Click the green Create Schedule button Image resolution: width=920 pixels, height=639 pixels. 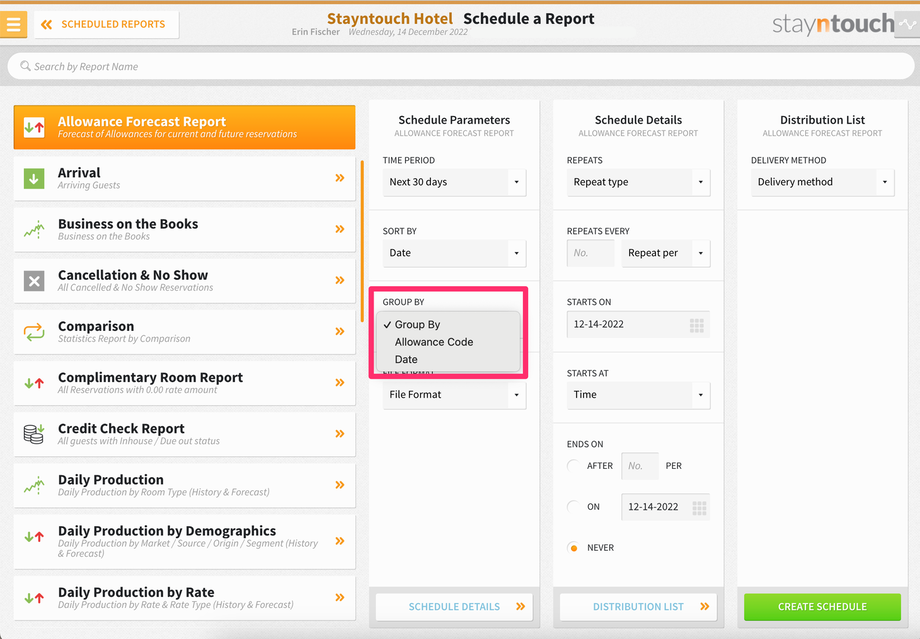(823, 607)
